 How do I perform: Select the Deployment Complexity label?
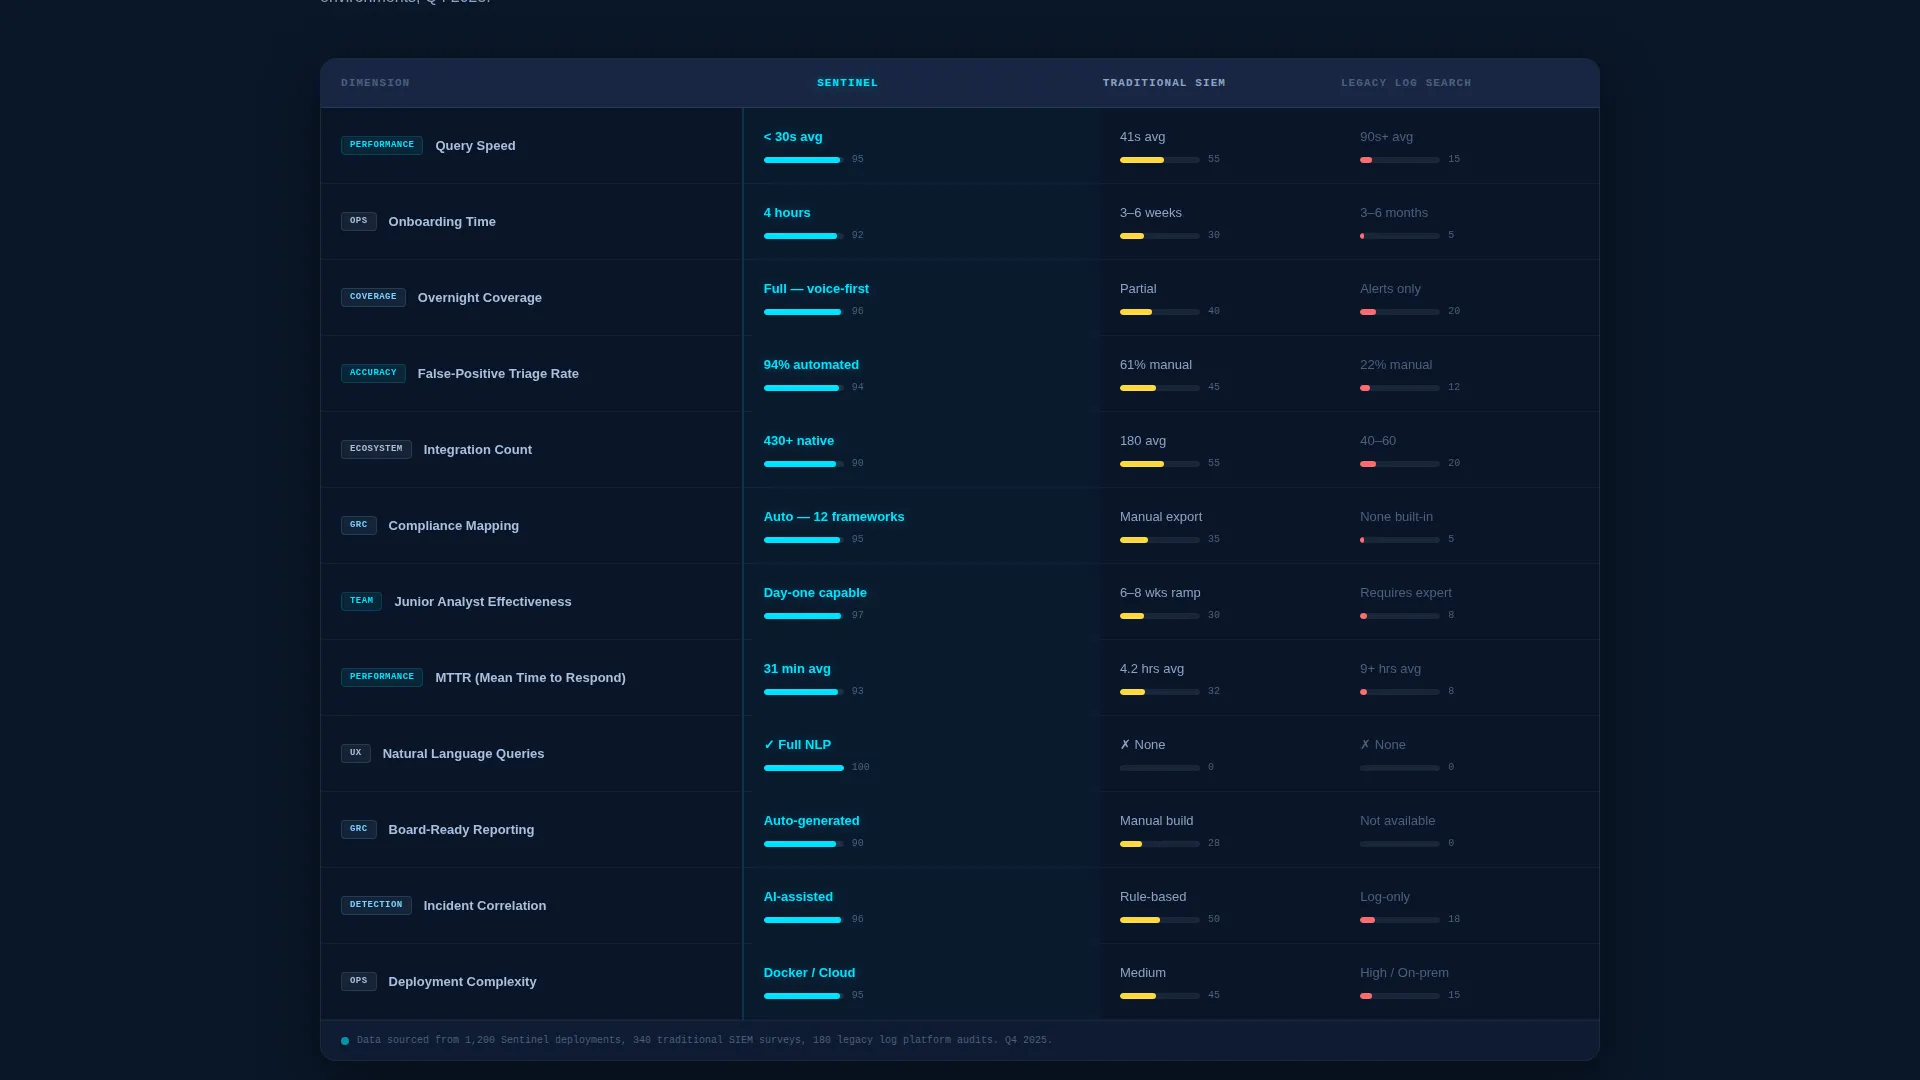click(462, 982)
